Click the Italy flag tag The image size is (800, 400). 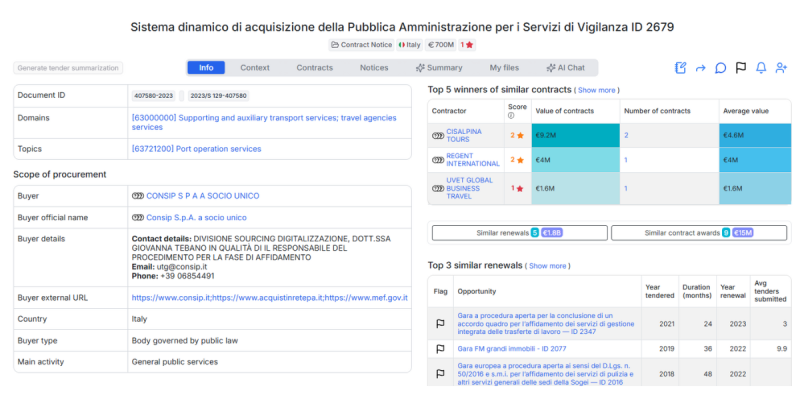(x=410, y=45)
